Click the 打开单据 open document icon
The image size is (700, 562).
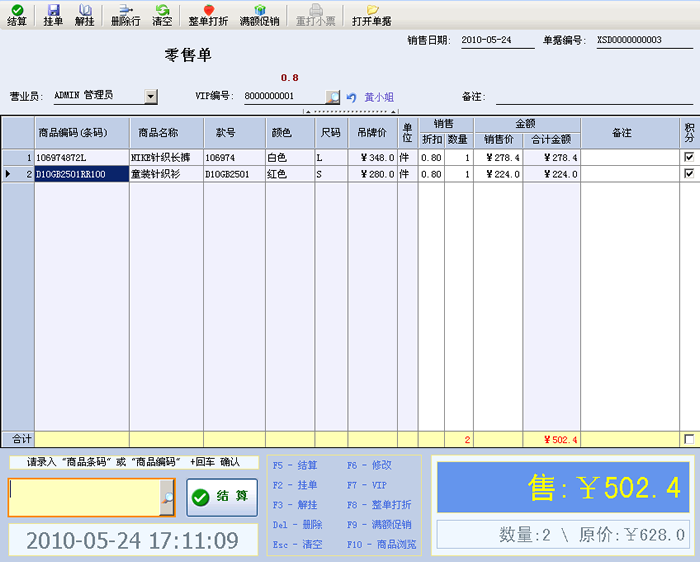tap(371, 15)
